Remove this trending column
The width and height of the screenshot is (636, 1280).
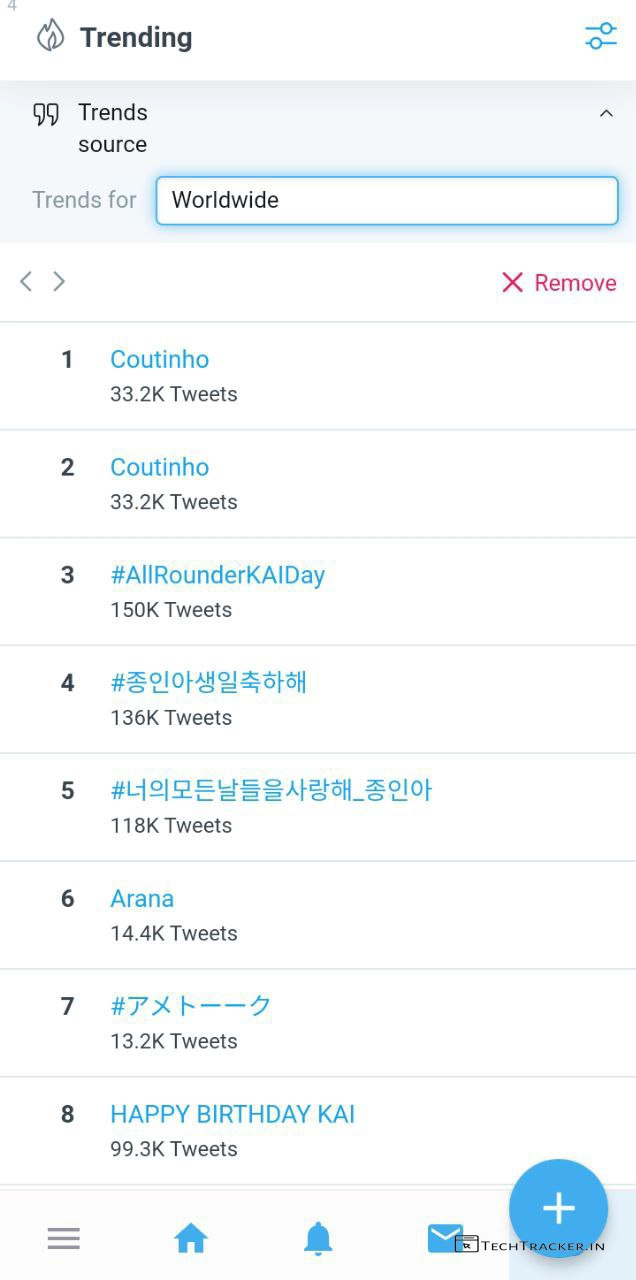point(558,283)
